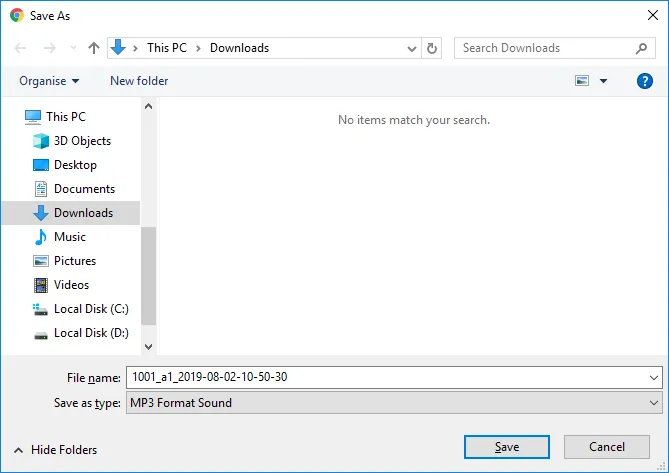The height and width of the screenshot is (473, 669).
Task: Select This PC in navigation tree
Action: (x=66, y=116)
